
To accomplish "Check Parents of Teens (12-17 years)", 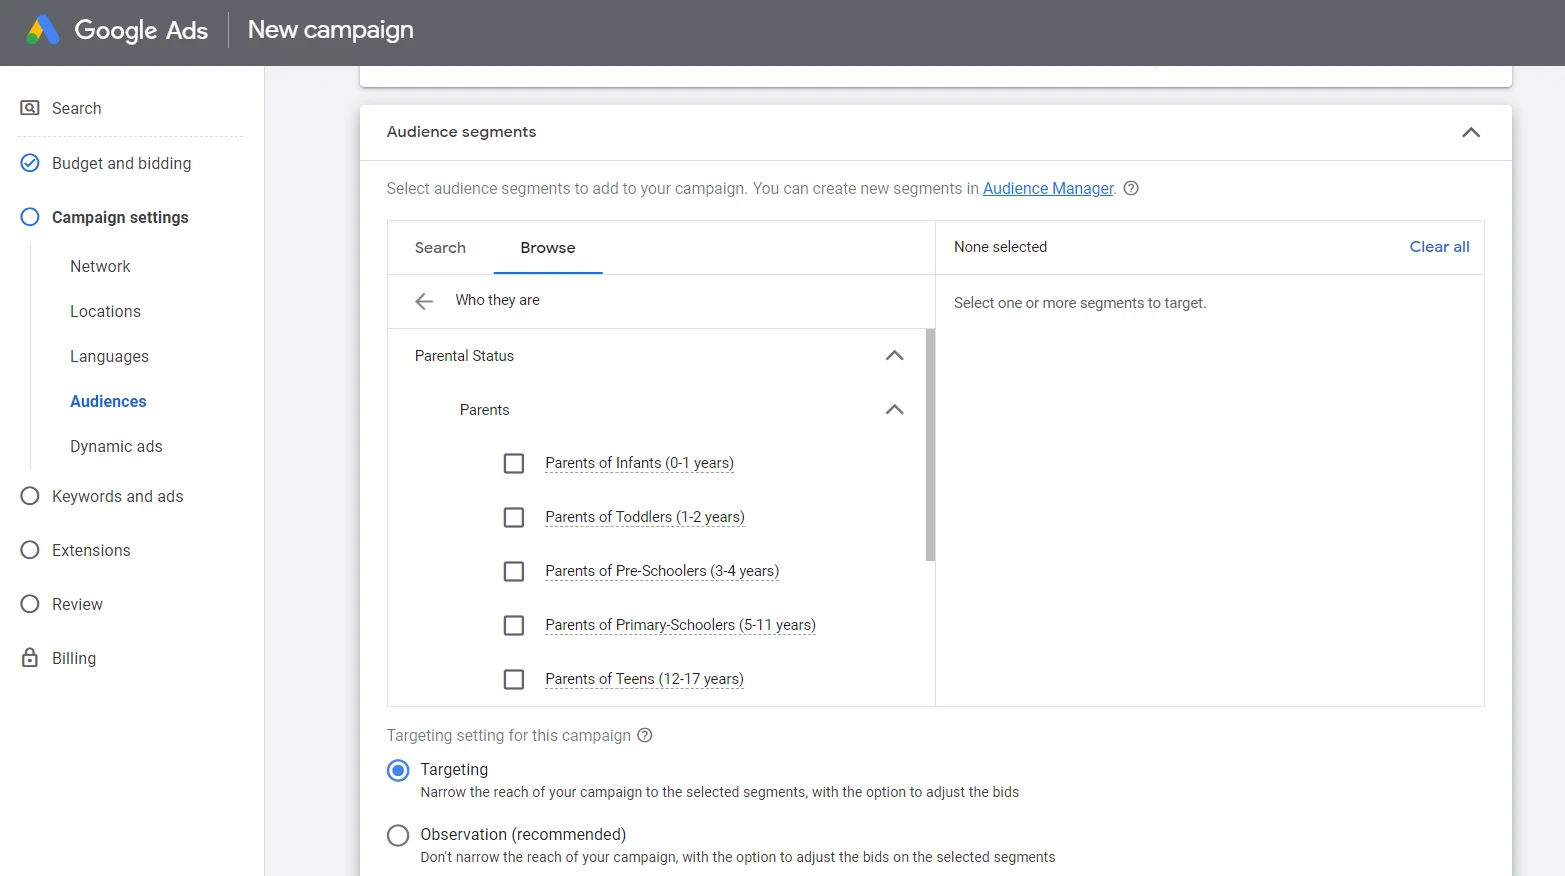I will point(514,679).
